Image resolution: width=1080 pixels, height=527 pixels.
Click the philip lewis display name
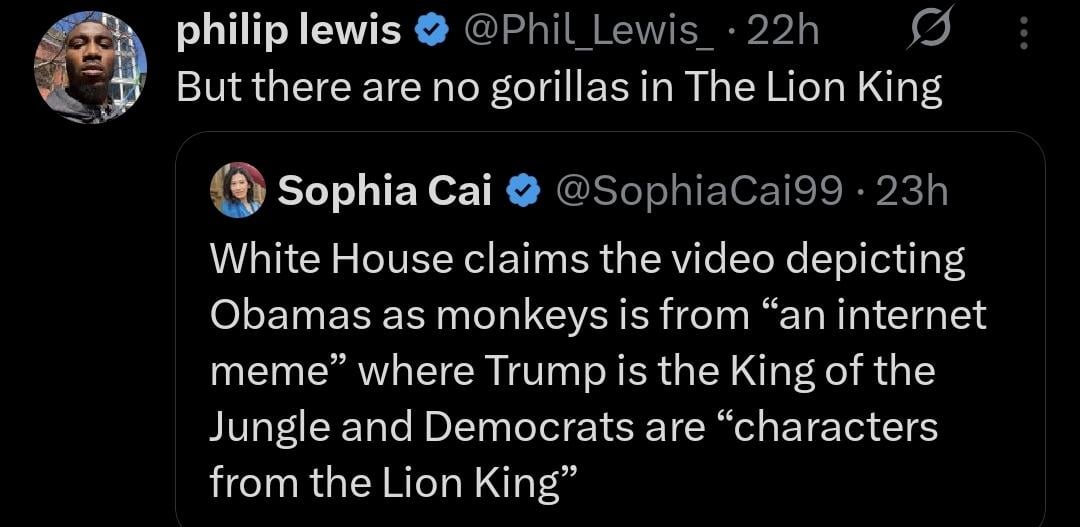(288, 33)
